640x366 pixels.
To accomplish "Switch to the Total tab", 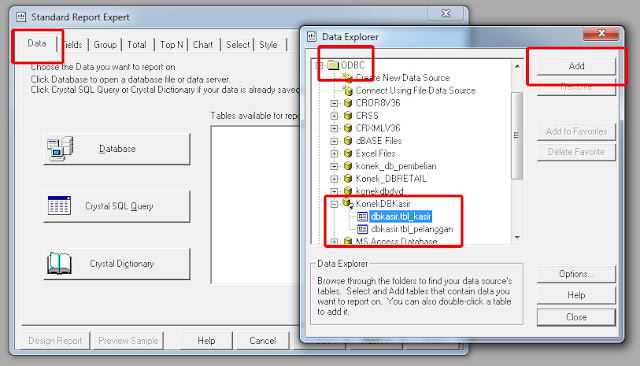I will (x=137, y=45).
